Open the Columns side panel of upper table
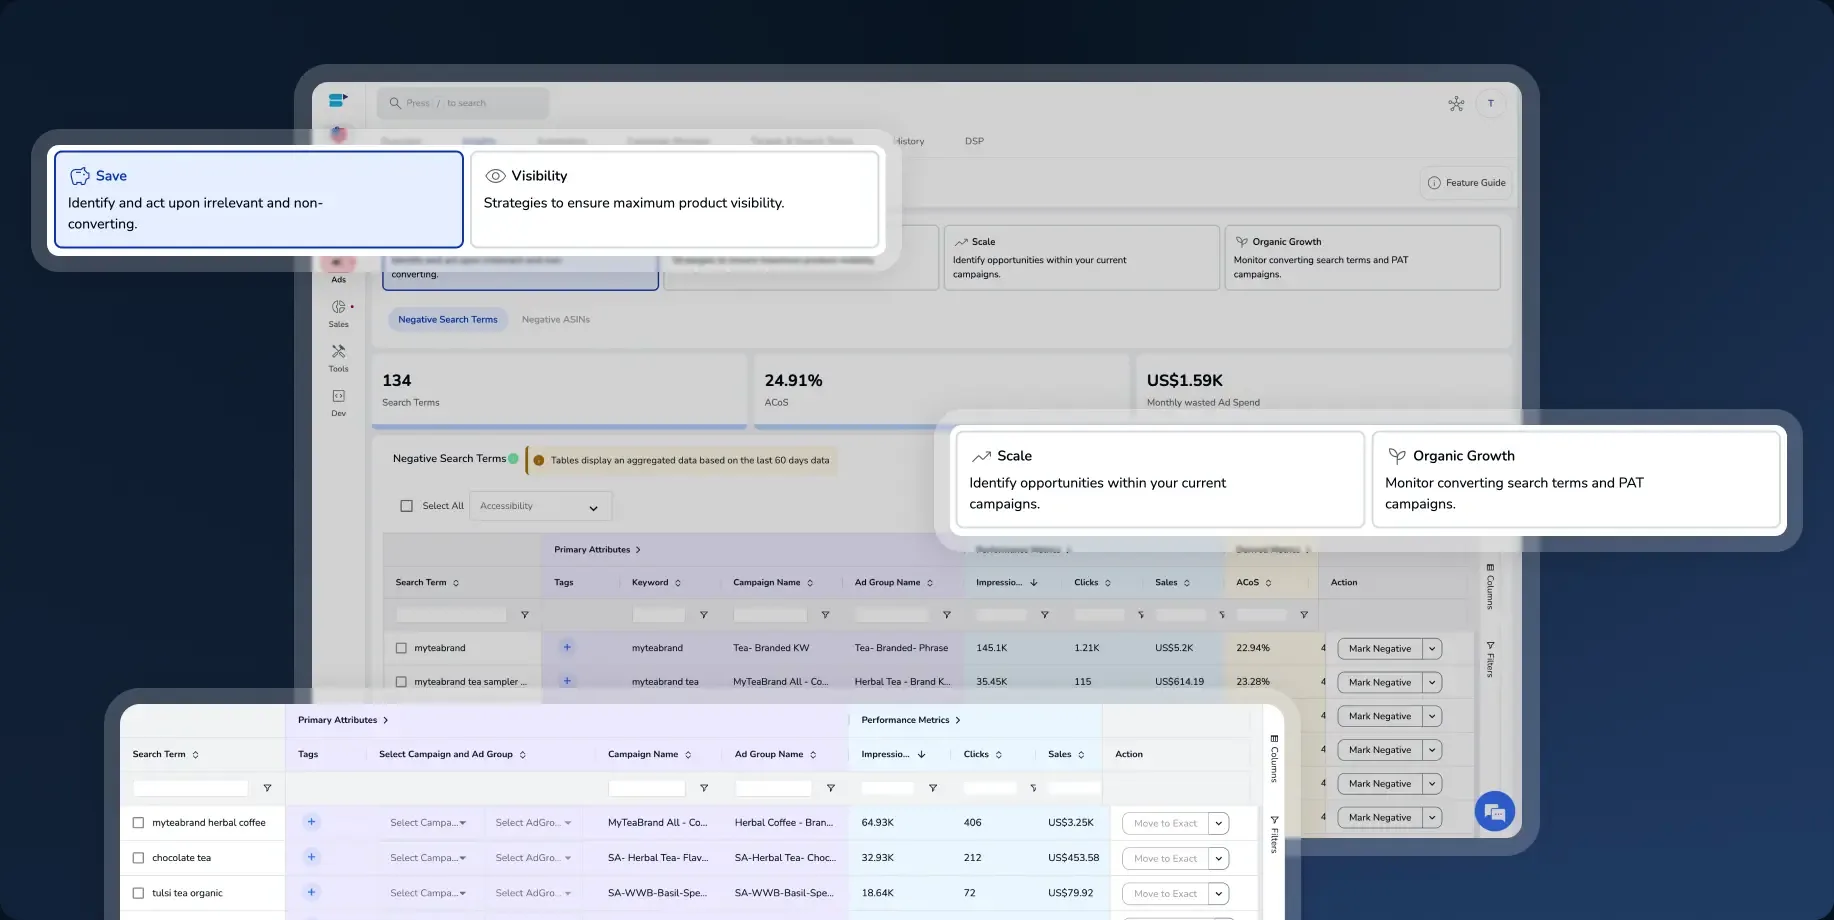 click(x=1490, y=587)
